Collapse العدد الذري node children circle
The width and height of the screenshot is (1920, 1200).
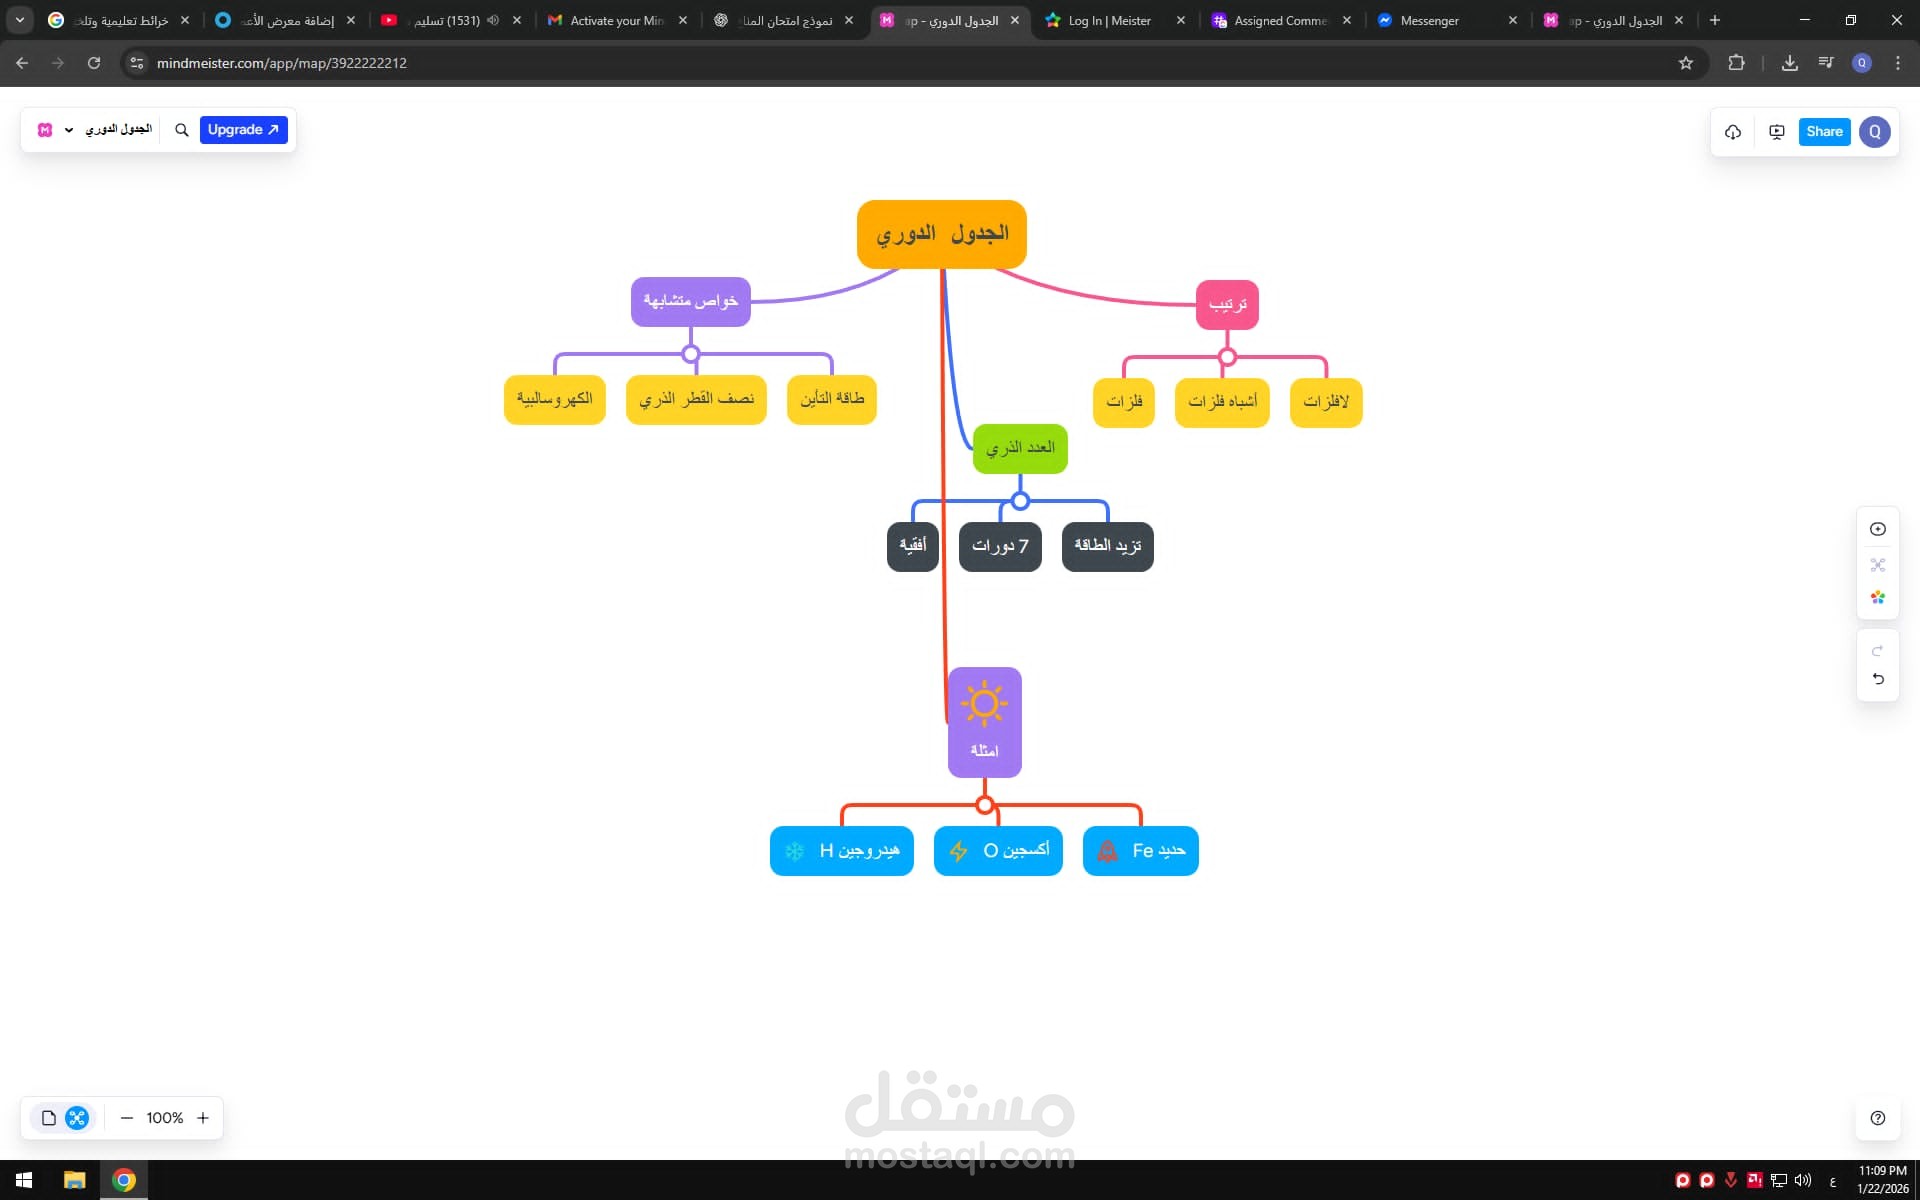pyautogui.click(x=1019, y=501)
